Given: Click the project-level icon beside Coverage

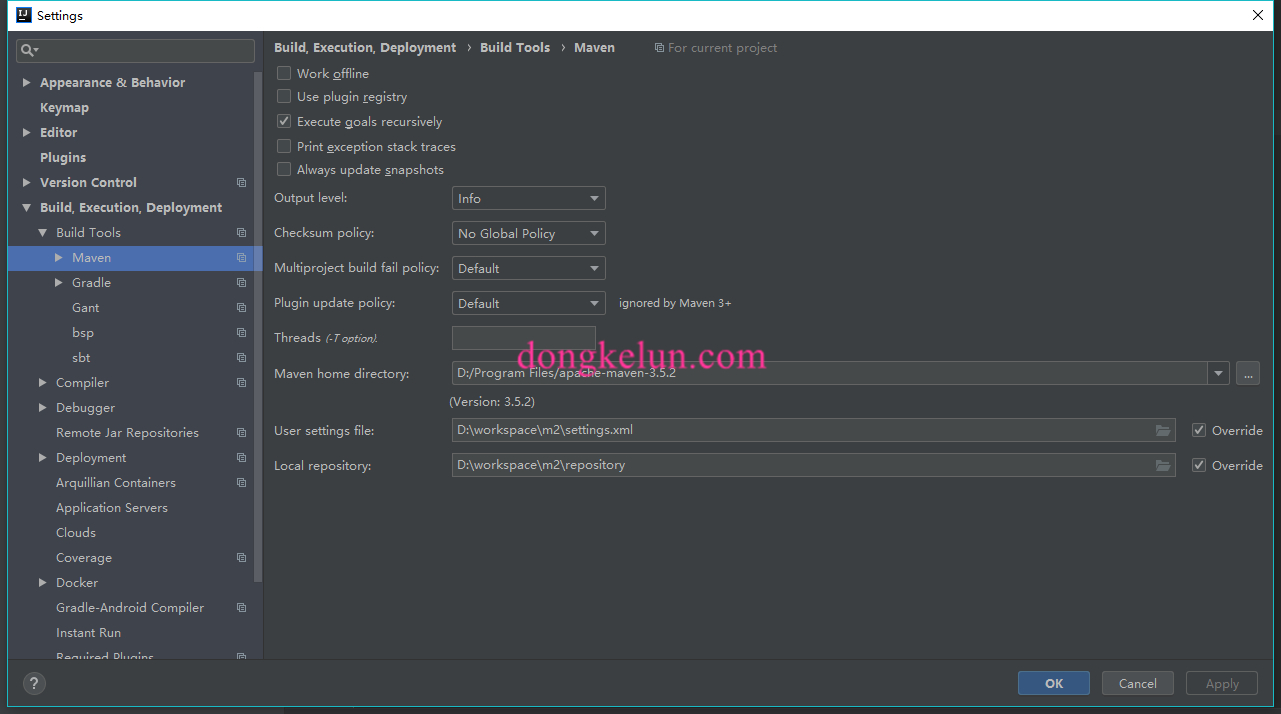Looking at the screenshot, I should click(x=241, y=558).
